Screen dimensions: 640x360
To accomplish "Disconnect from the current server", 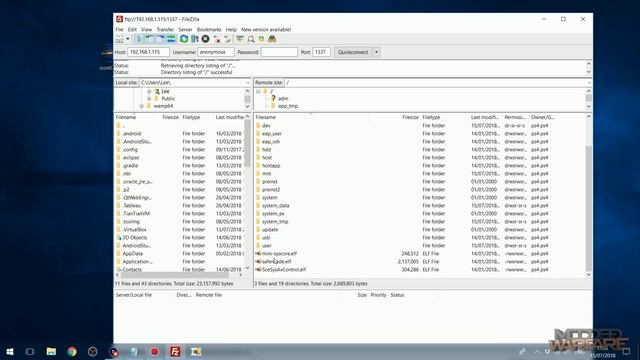I will point(217,39).
